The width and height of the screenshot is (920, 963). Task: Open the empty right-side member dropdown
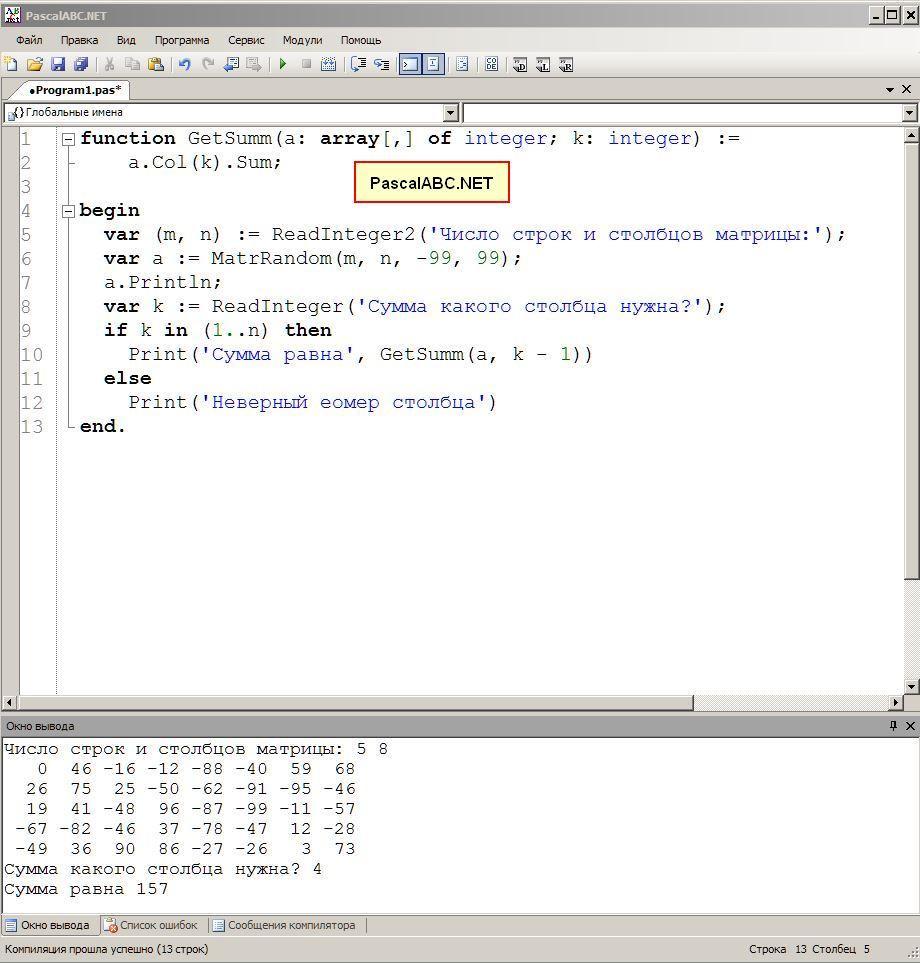[909, 113]
